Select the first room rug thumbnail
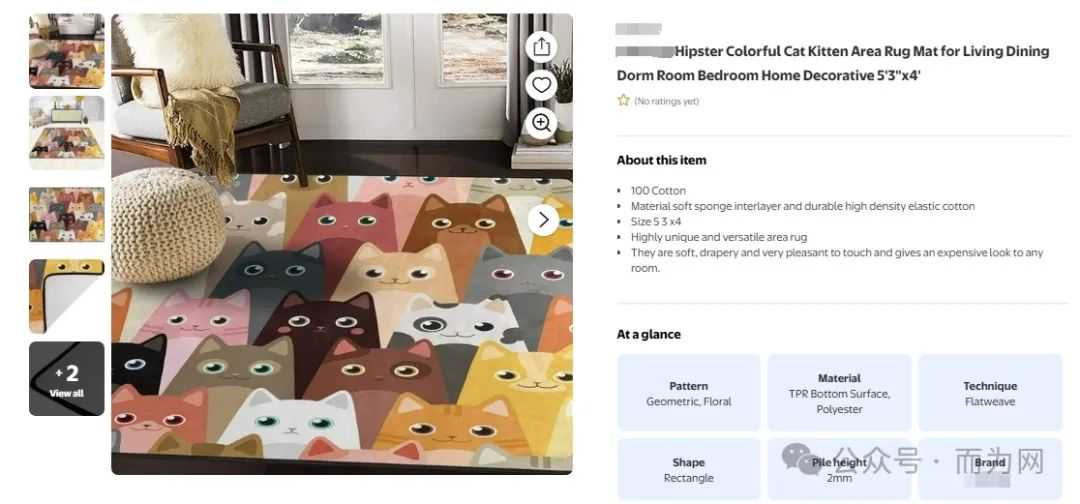 67,51
